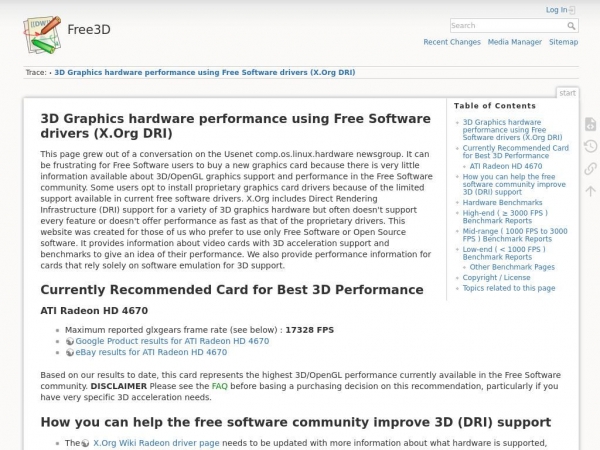This screenshot has width=600, height=450.
Task: Open the Sitemap link
Action: pyautogui.click(x=563, y=42)
